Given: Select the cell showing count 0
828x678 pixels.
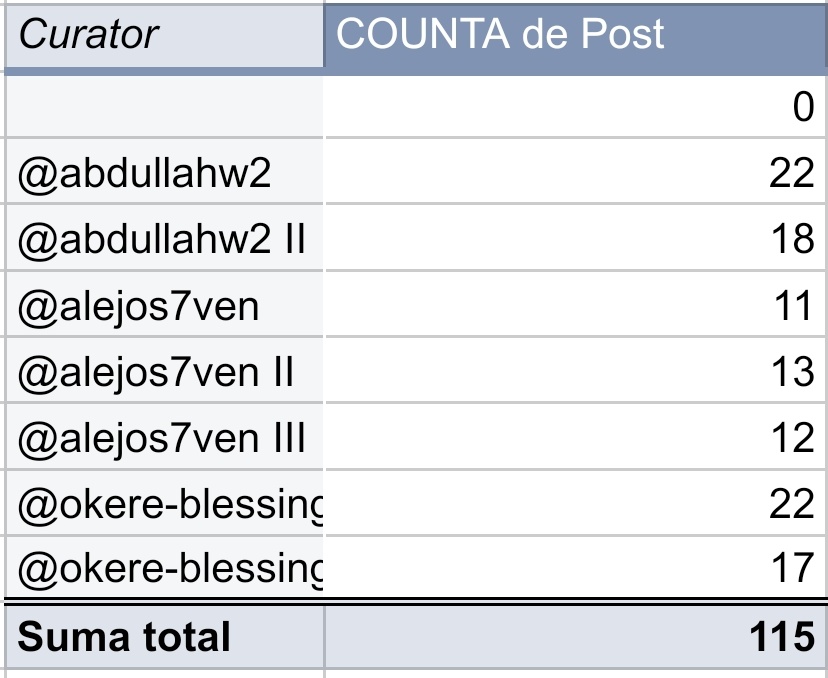Looking at the screenshot, I should (576, 107).
